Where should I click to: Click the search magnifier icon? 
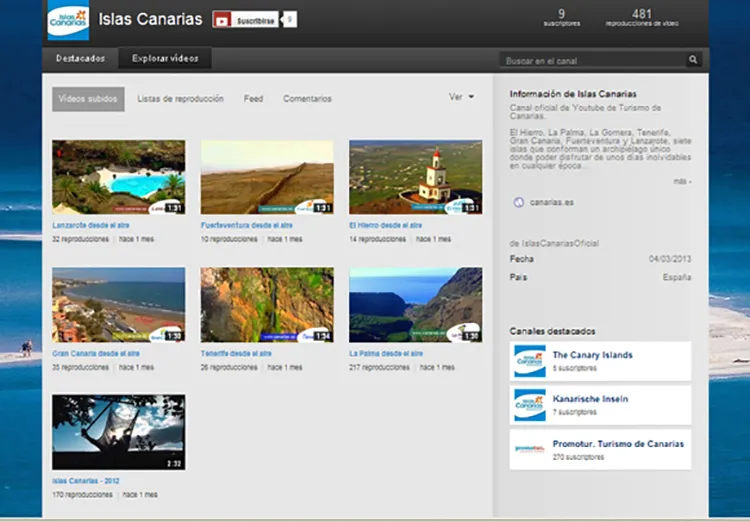coord(693,61)
